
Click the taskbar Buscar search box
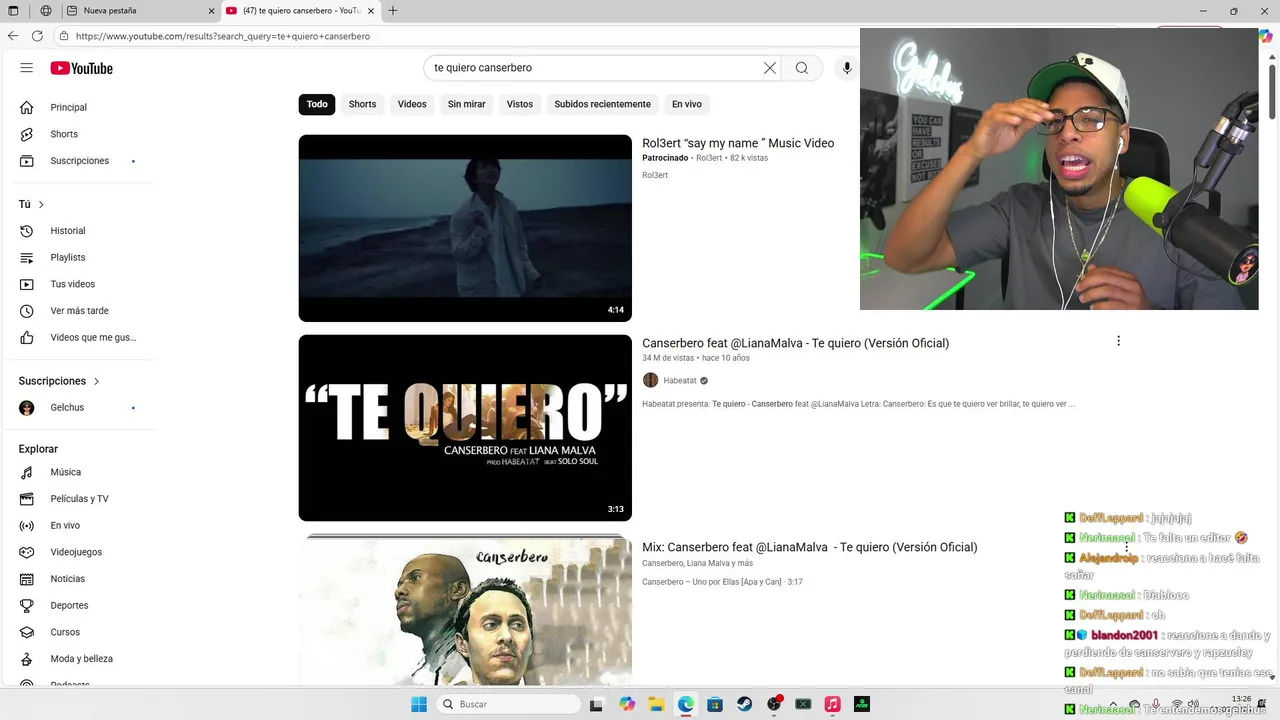click(509, 704)
